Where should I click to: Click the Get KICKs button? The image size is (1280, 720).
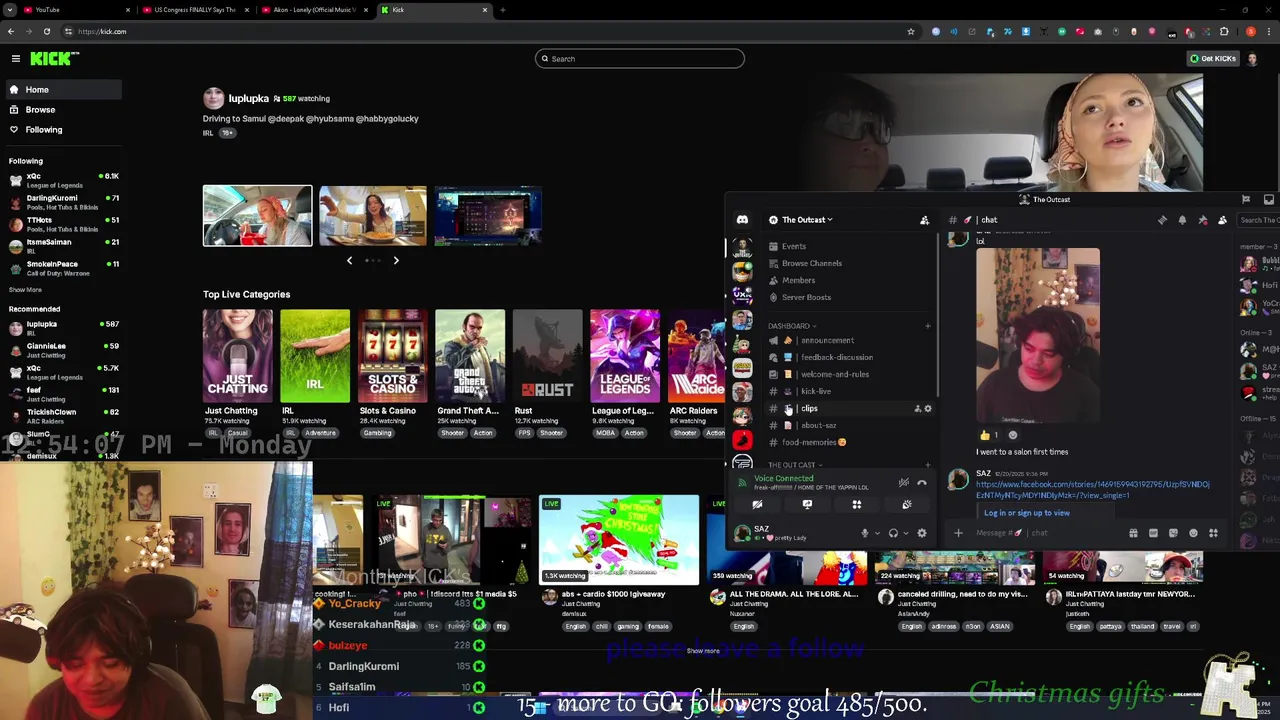1213,59
